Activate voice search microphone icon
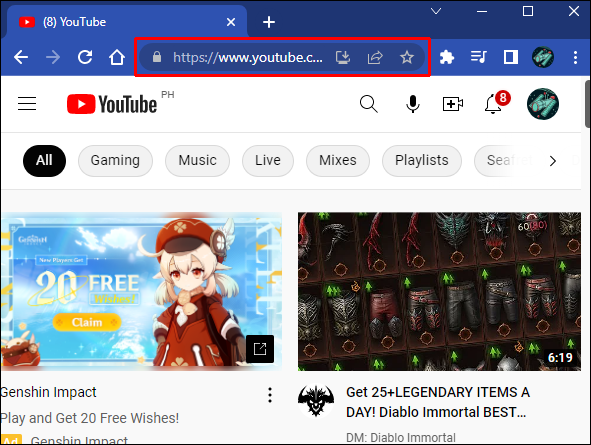591x445 pixels. tap(413, 104)
